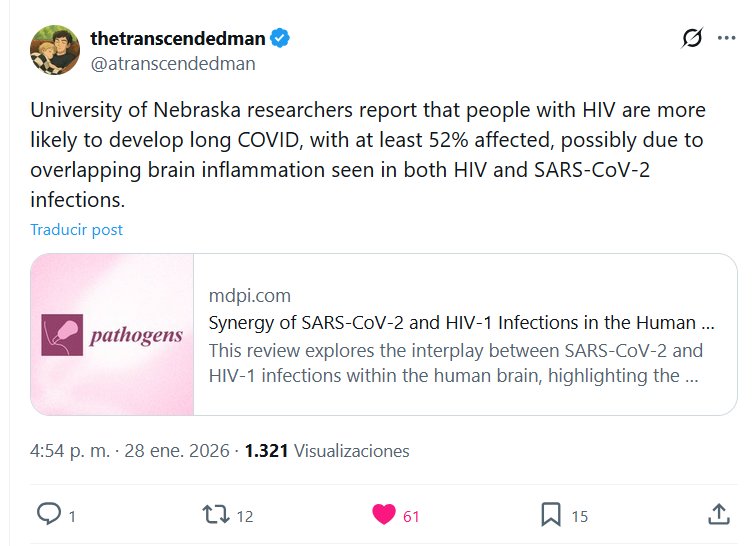The width and height of the screenshot is (756, 546).
Task: Click the like count number 61
Action: click(411, 516)
